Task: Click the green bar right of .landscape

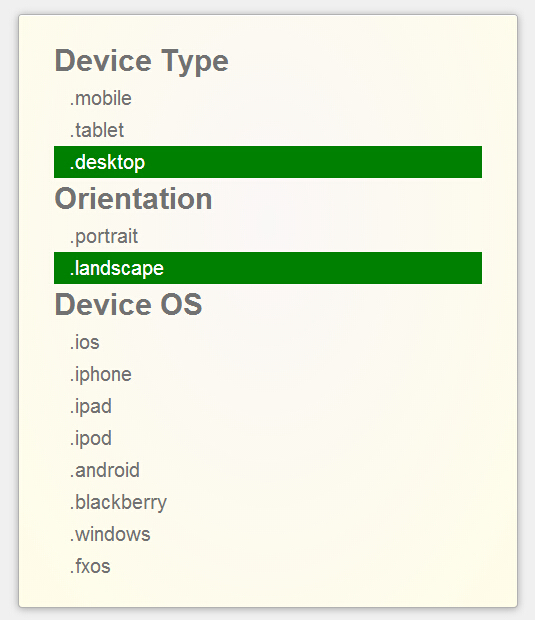Action: [323, 268]
